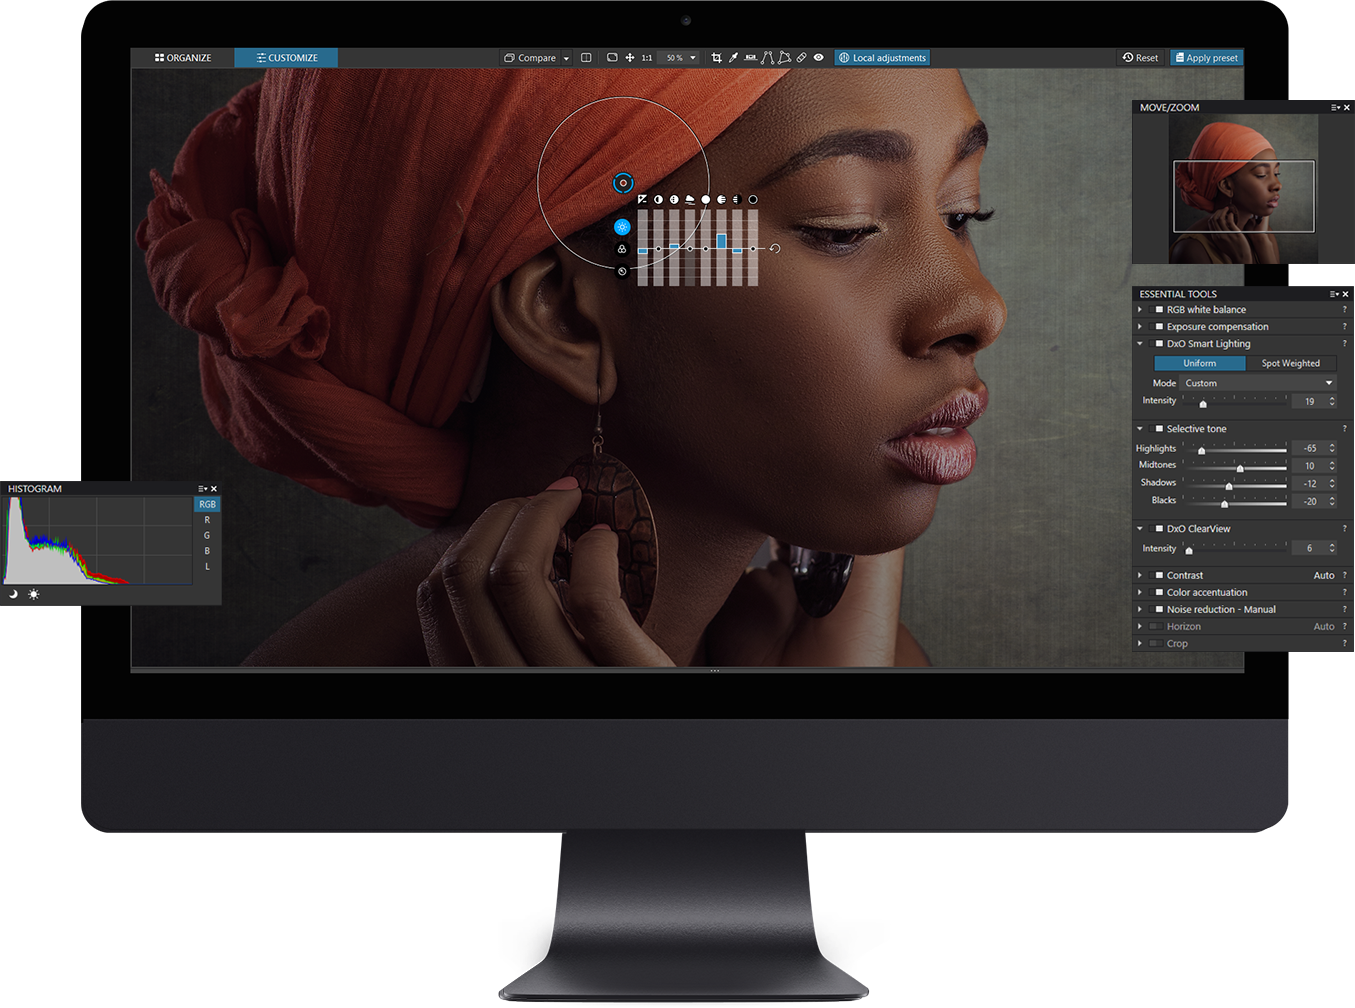Open the Local adjustments tool

(882, 57)
